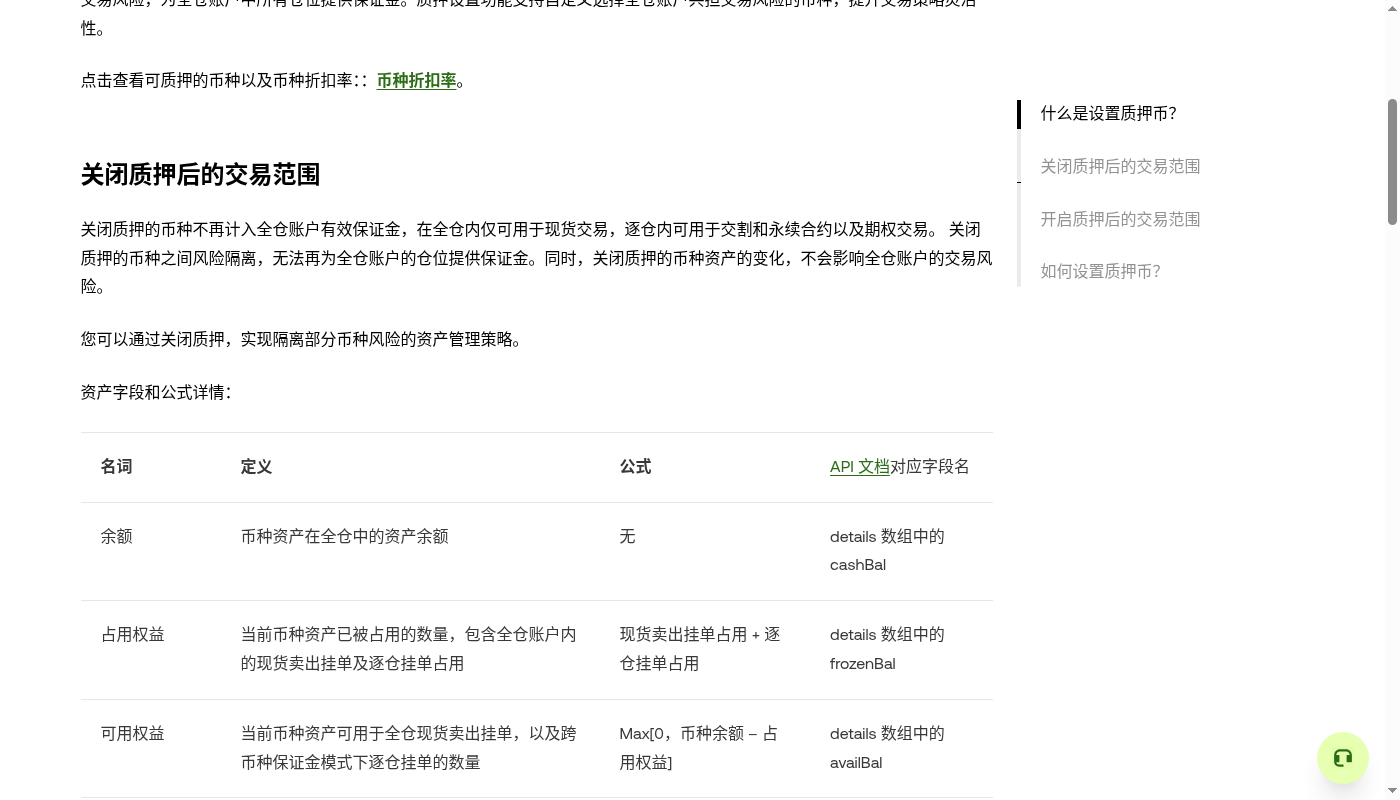Click the availBal field name cell
Image resolution: width=1400 pixels, height=800 pixels.
(x=887, y=748)
